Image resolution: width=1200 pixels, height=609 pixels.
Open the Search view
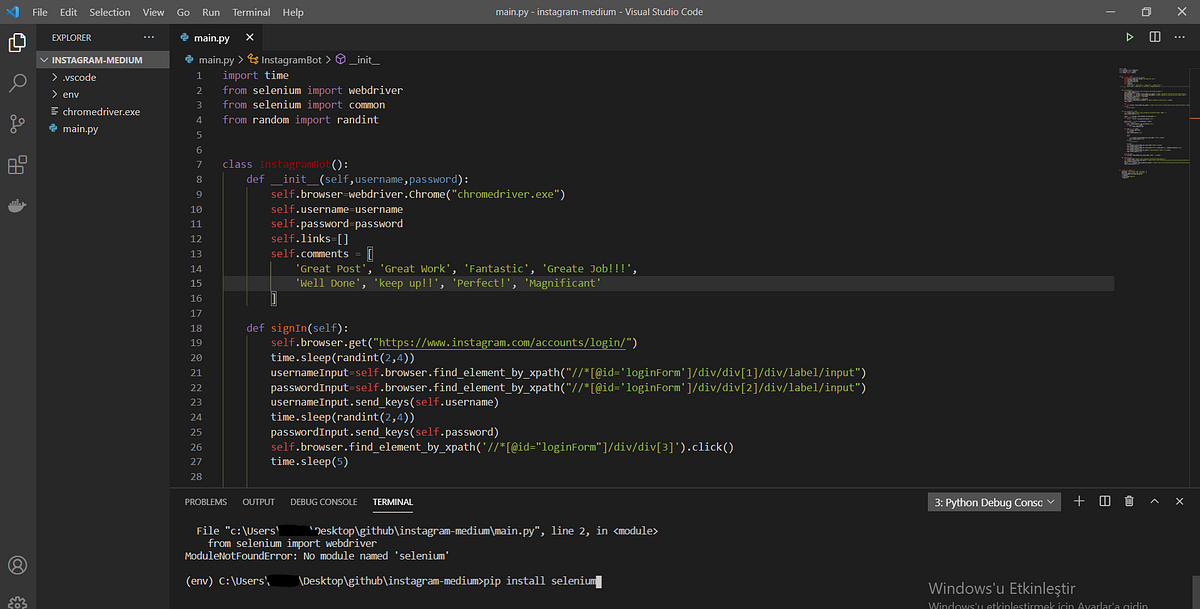tap(17, 83)
